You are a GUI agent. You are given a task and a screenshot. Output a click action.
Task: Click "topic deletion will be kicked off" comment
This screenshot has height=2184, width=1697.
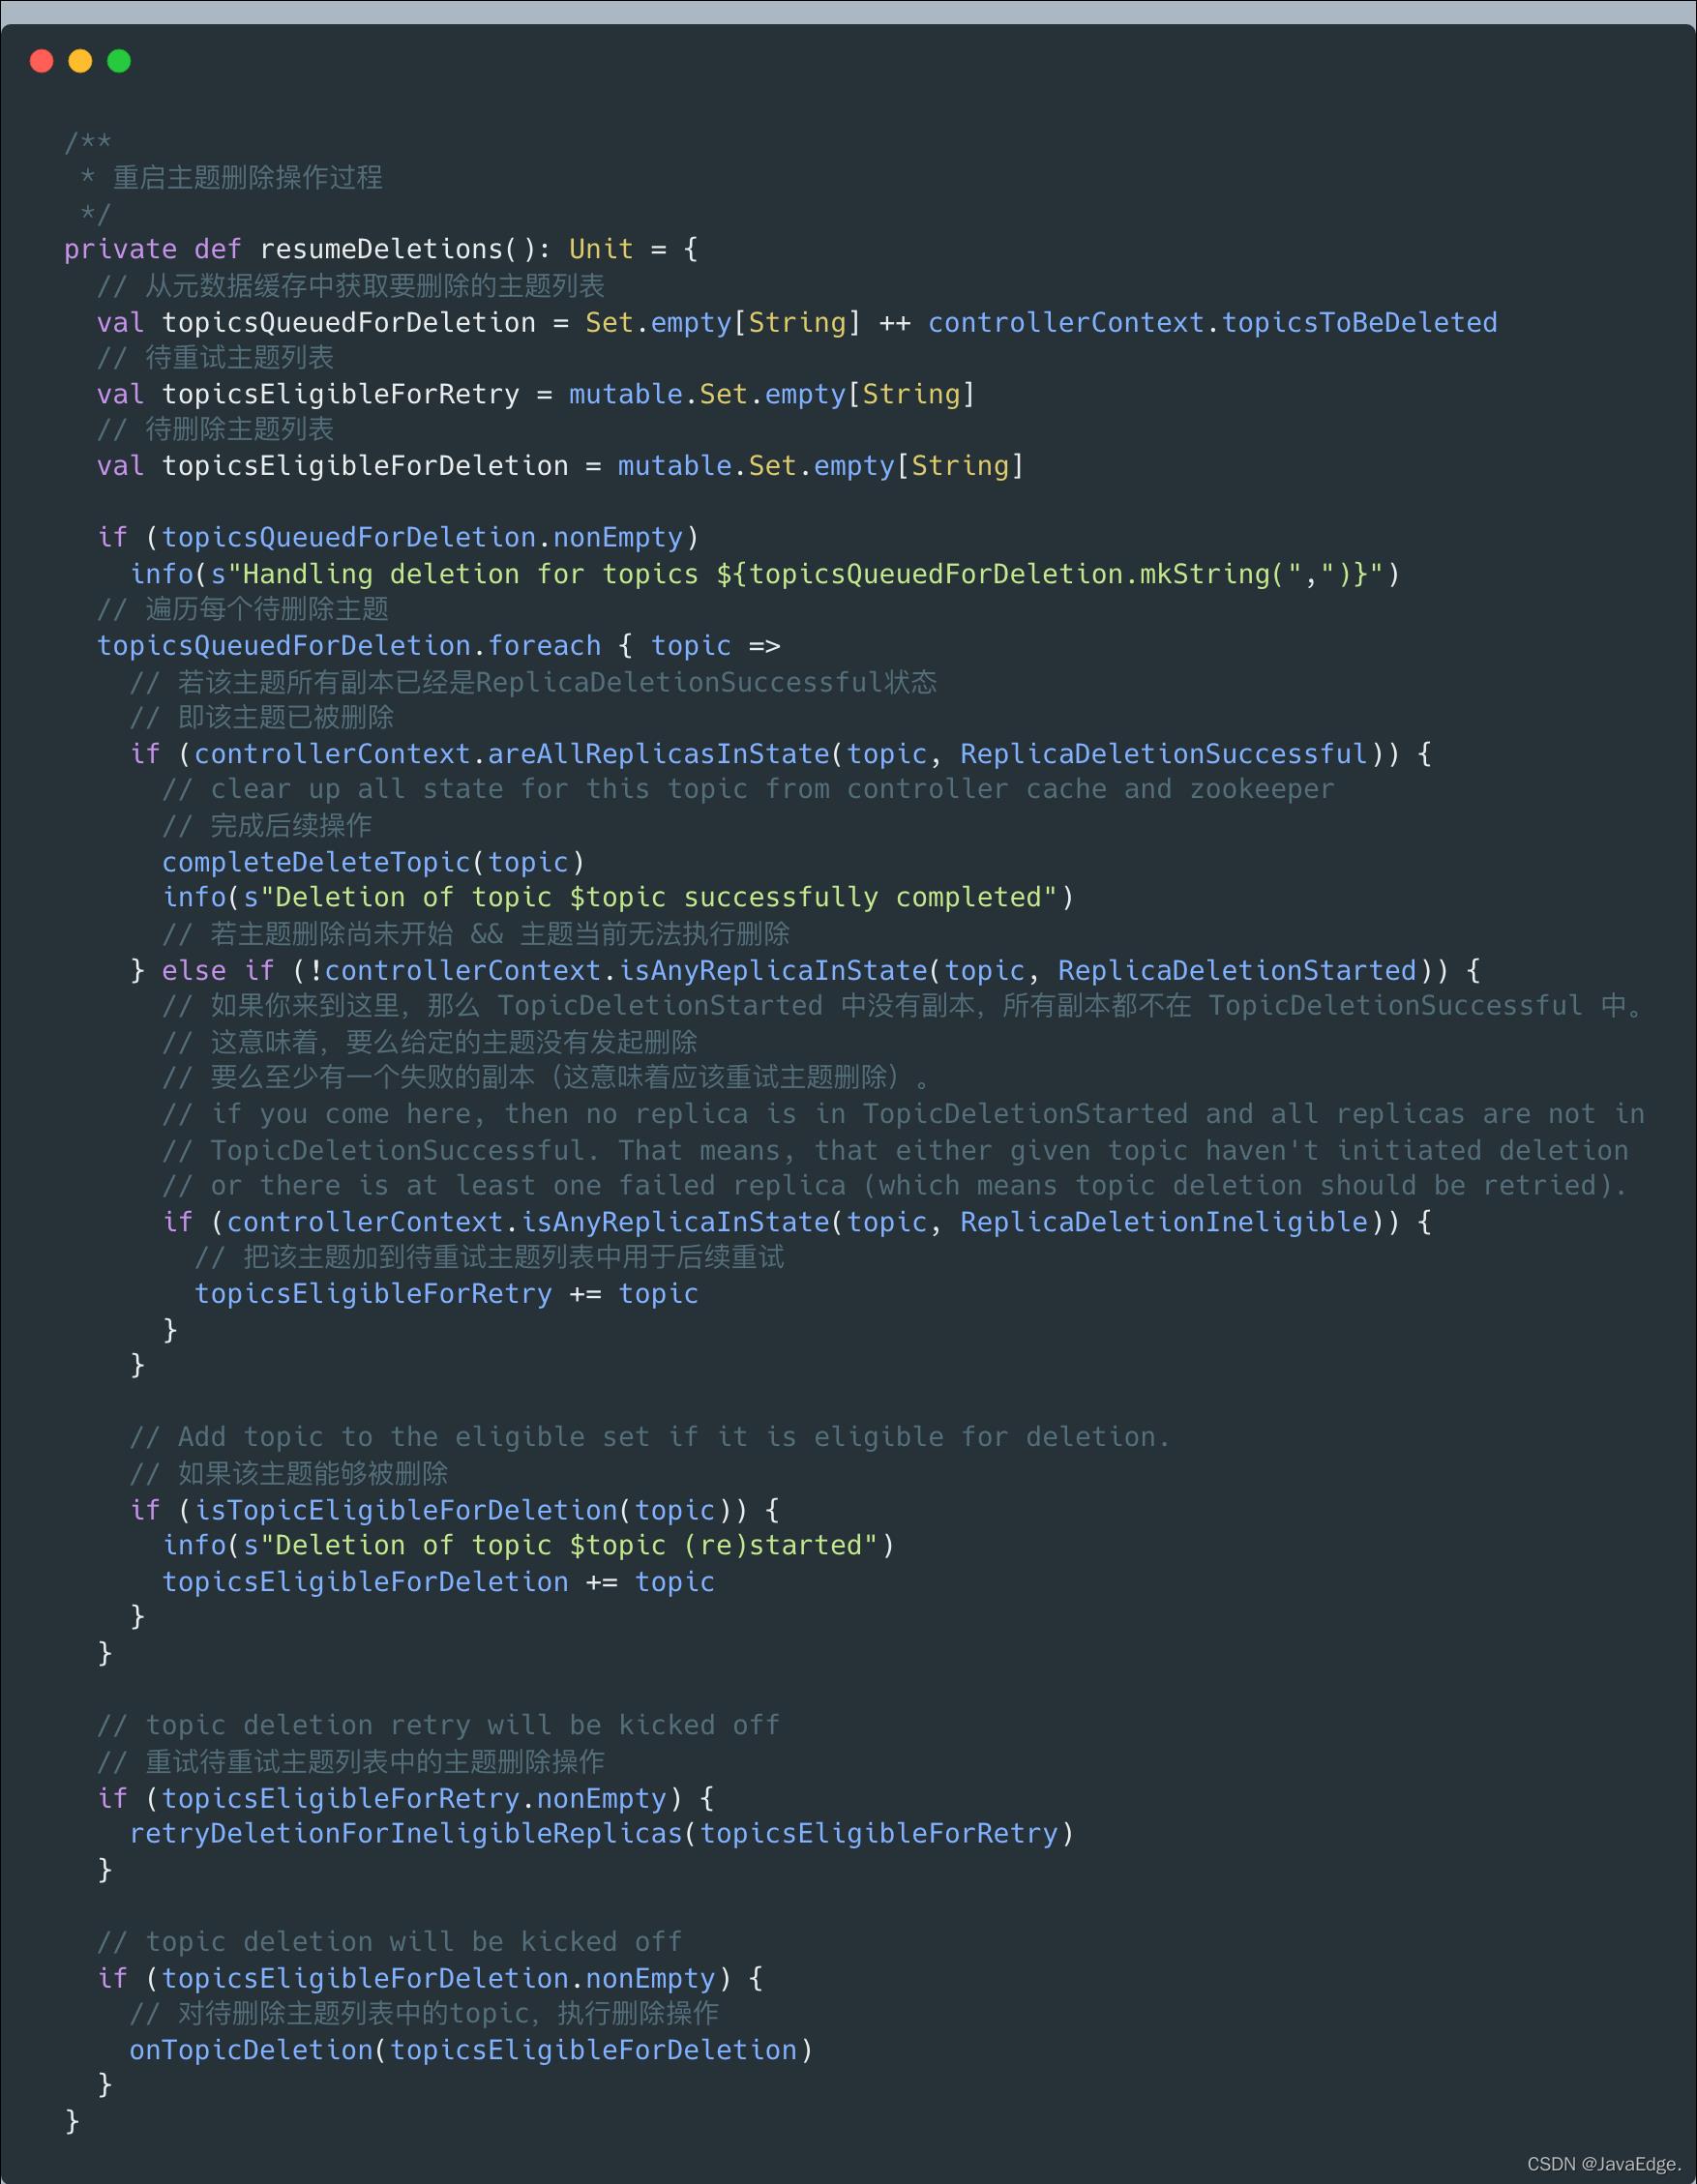point(389,1942)
